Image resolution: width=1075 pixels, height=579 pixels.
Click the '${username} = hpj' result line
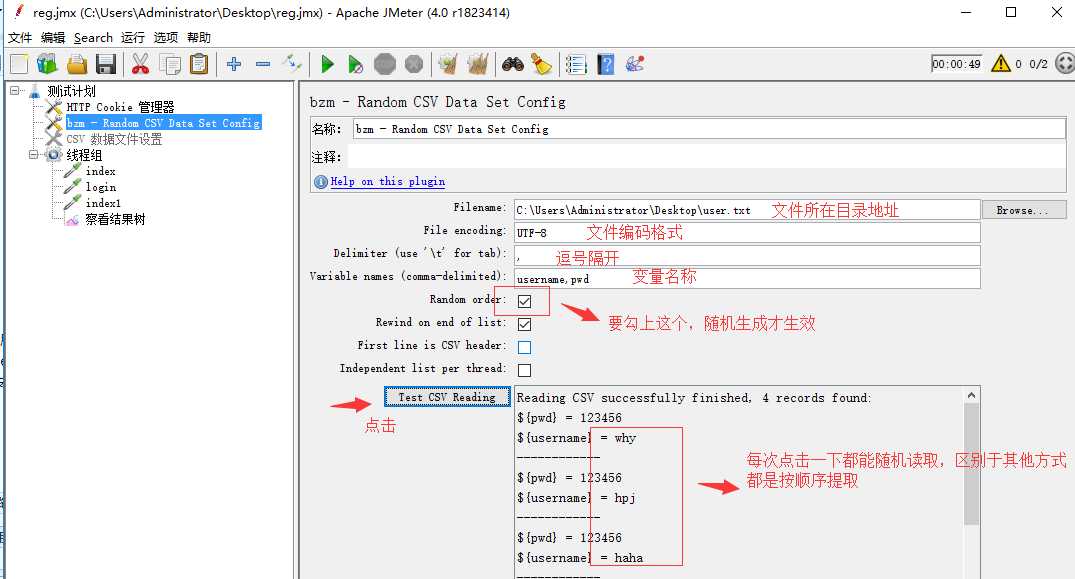click(576, 497)
